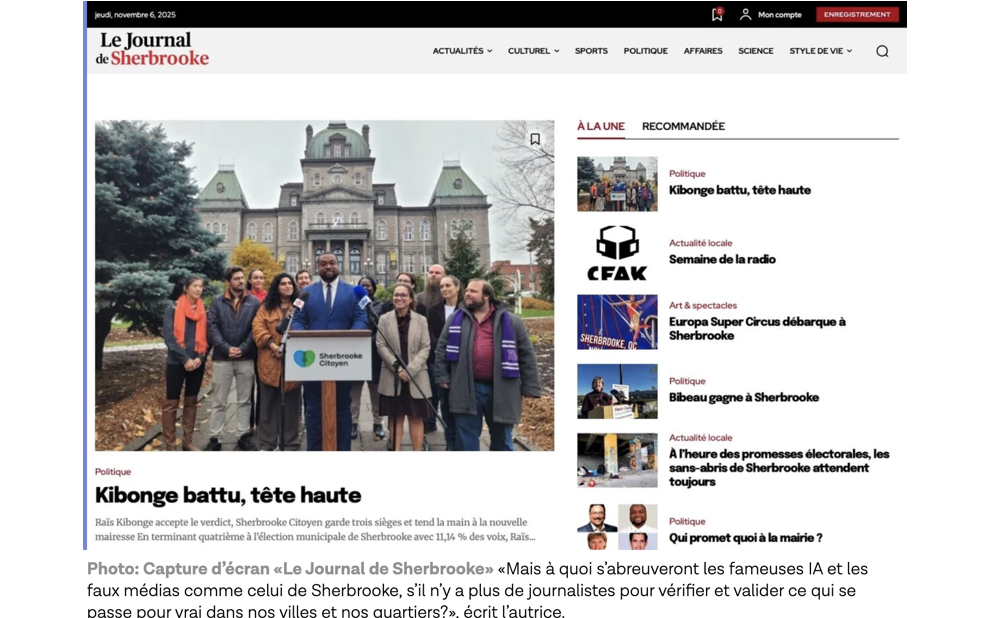Switch to the Recommandée tab

click(x=683, y=126)
